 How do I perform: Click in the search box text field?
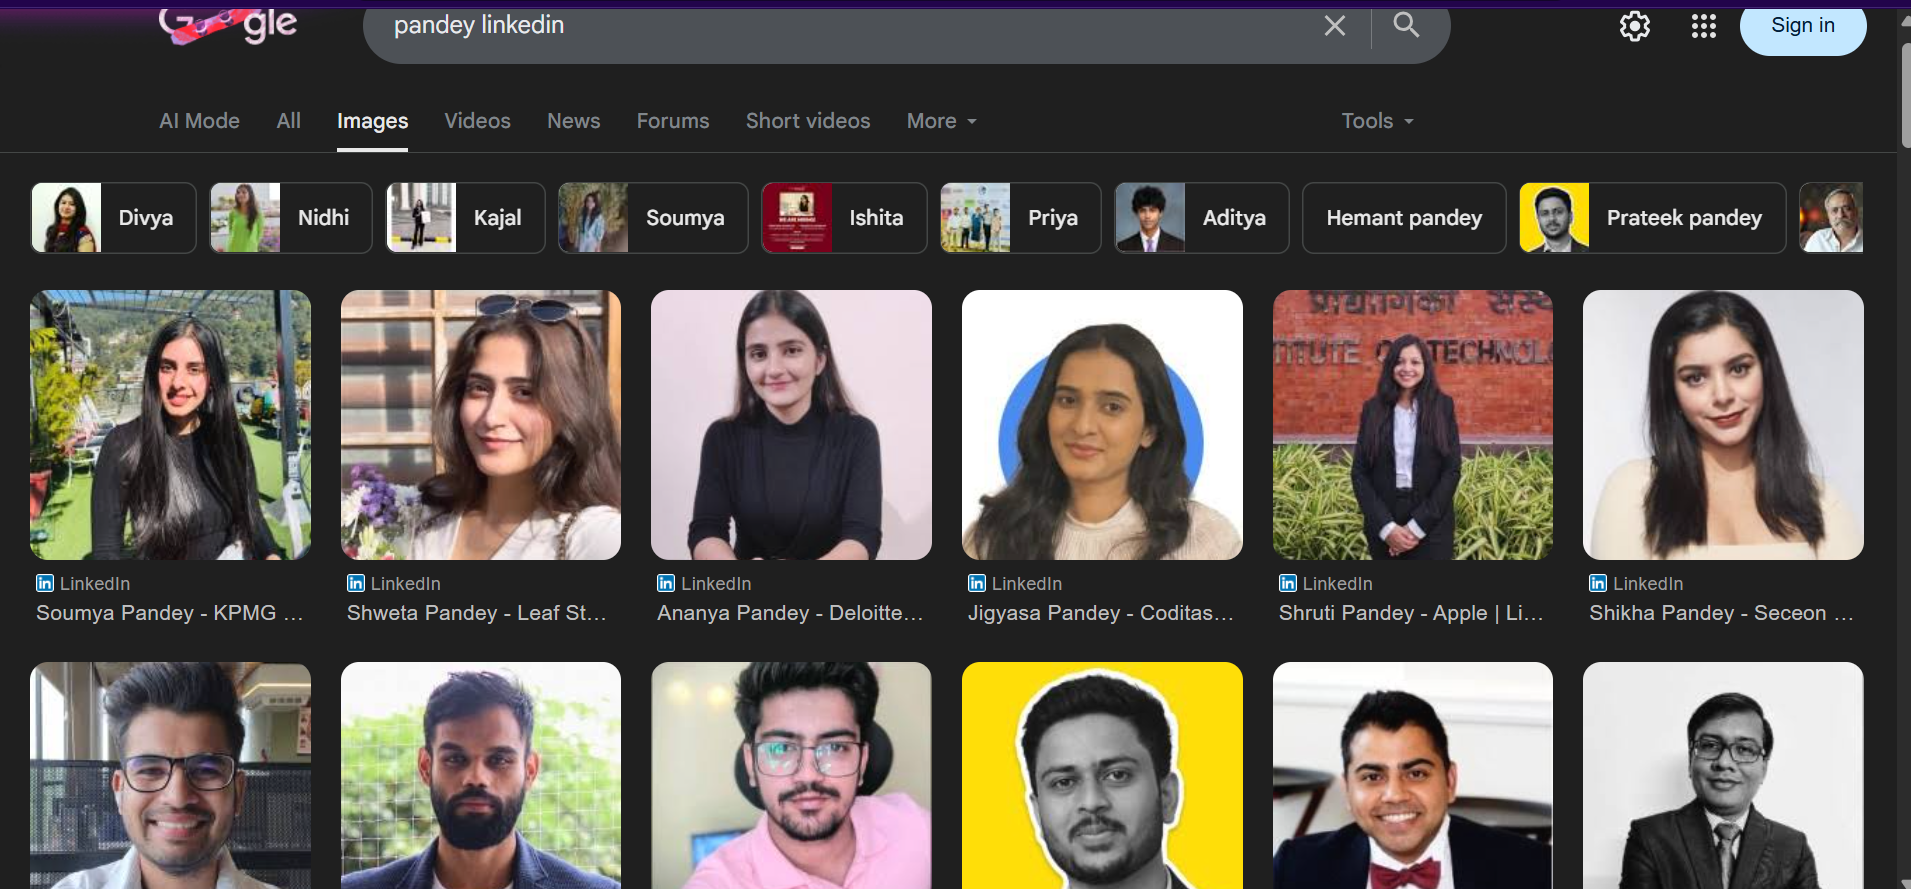click(840, 26)
